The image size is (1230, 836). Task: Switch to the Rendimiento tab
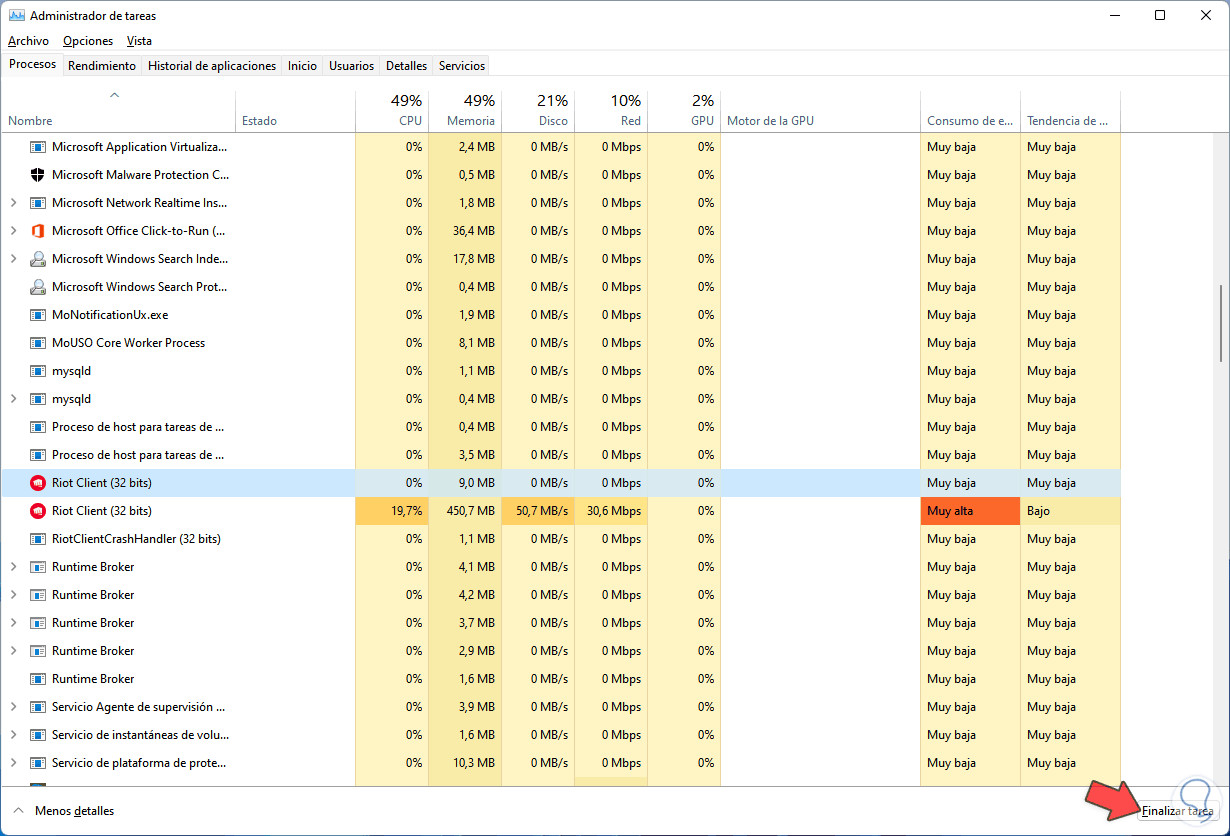pos(102,66)
